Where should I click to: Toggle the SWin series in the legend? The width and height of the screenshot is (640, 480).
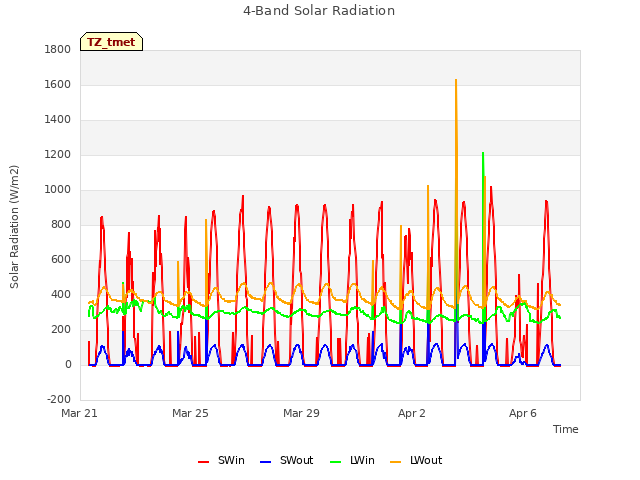click(221, 461)
